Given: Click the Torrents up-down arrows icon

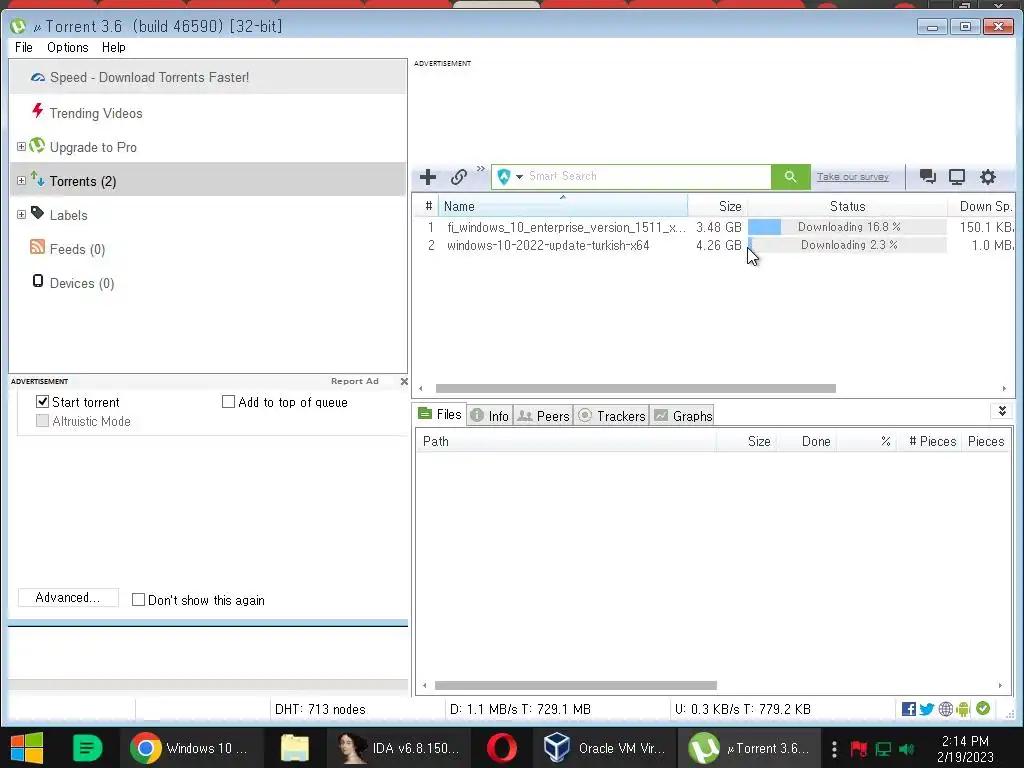Looking at the screenshot, I should point(37,179).
